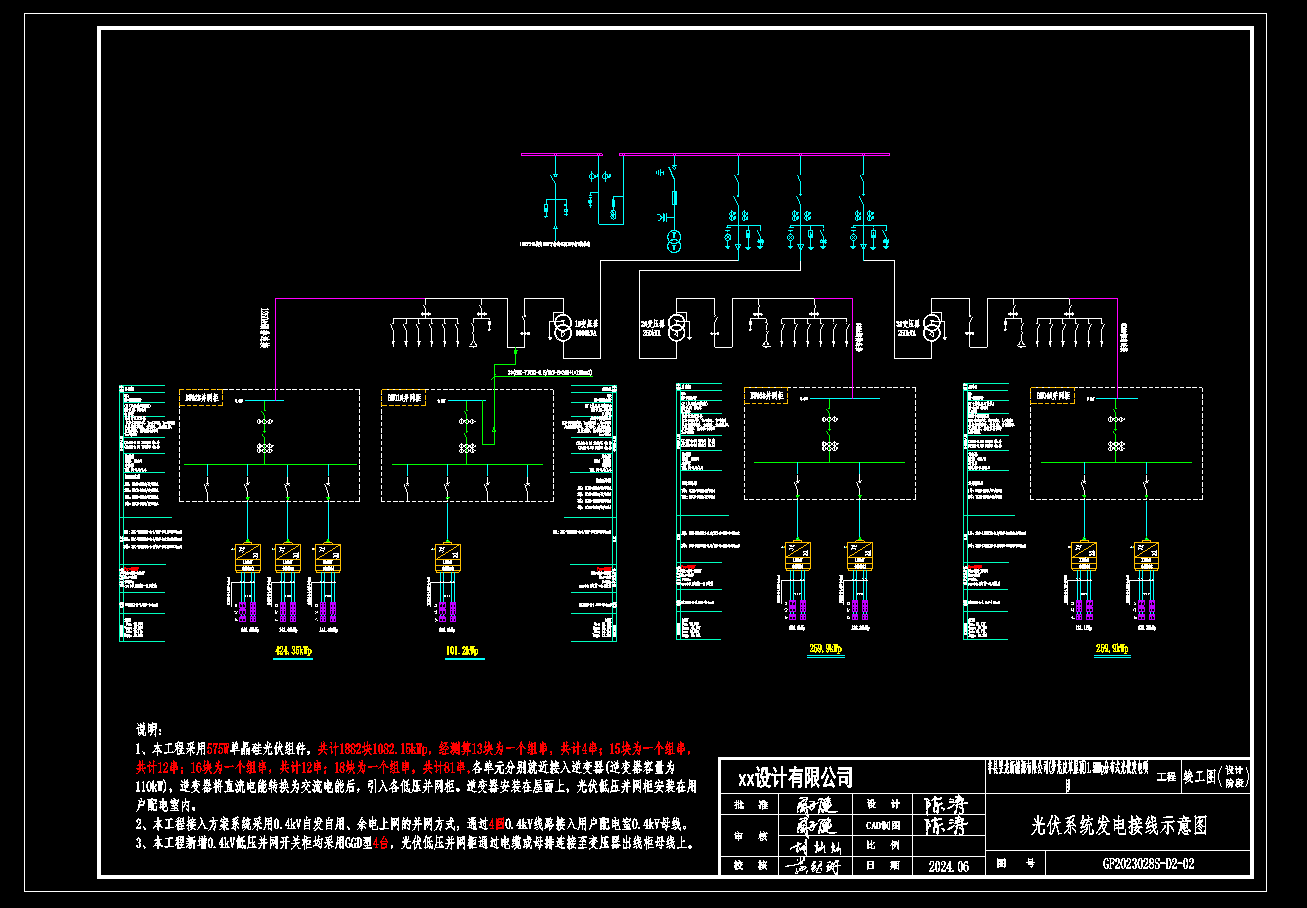Select the inverter symbol above the 101.2kWp label
1307x908 pixels.
click(447, 557)
